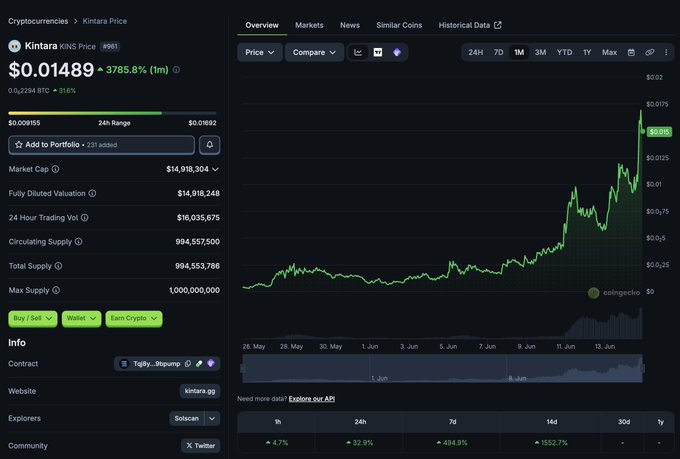Viewport: 680px width, 459px height.
Task: Open the Historical Data tab
Action: coord(470,25)
